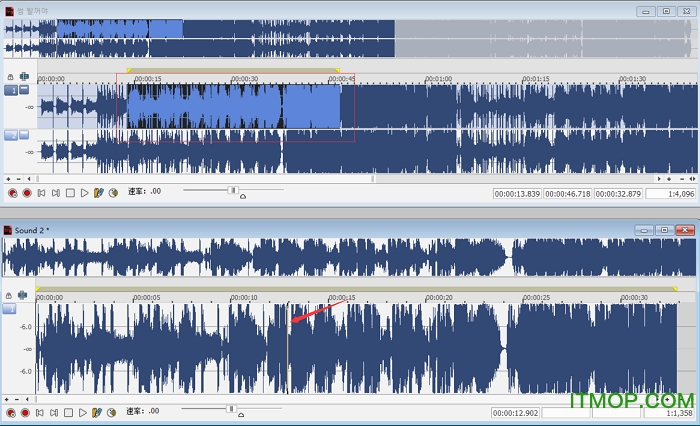The image size is (700, 426).
Task: Click zoom ratio field 1:4,096
Action: point(671,194)
